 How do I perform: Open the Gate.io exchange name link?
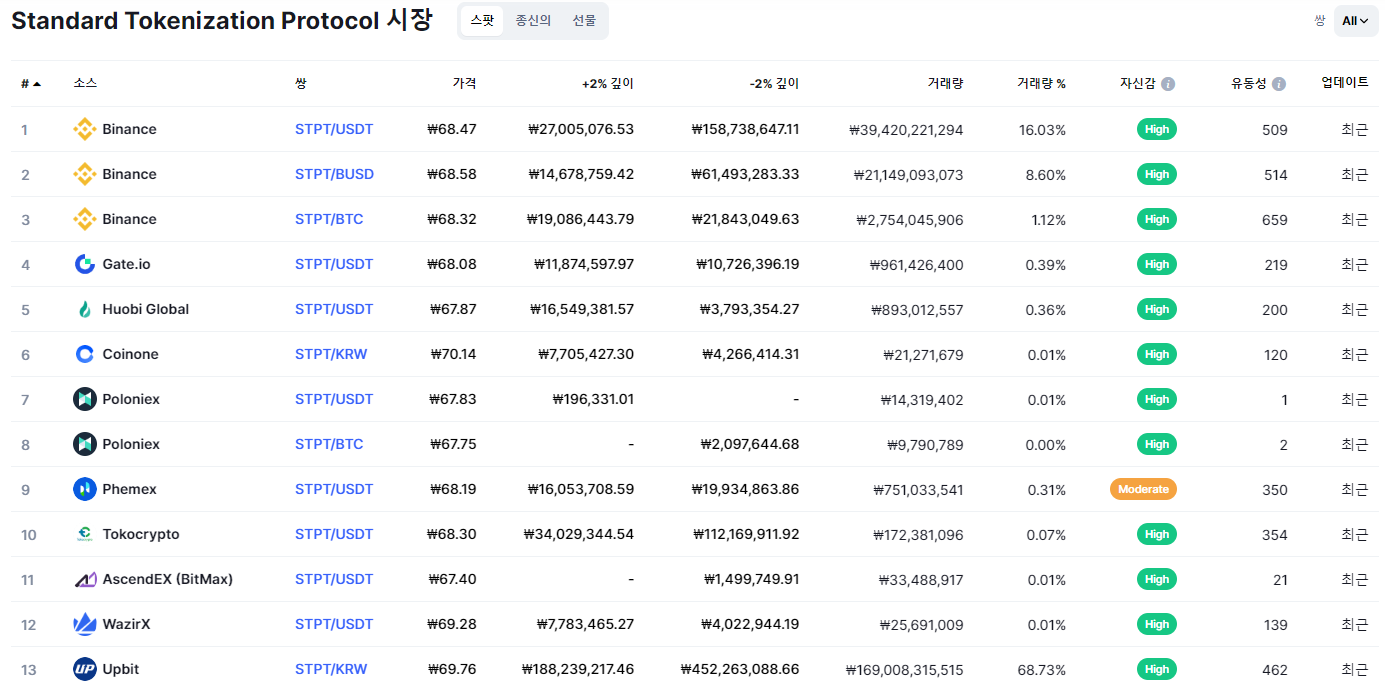point(126,264)
